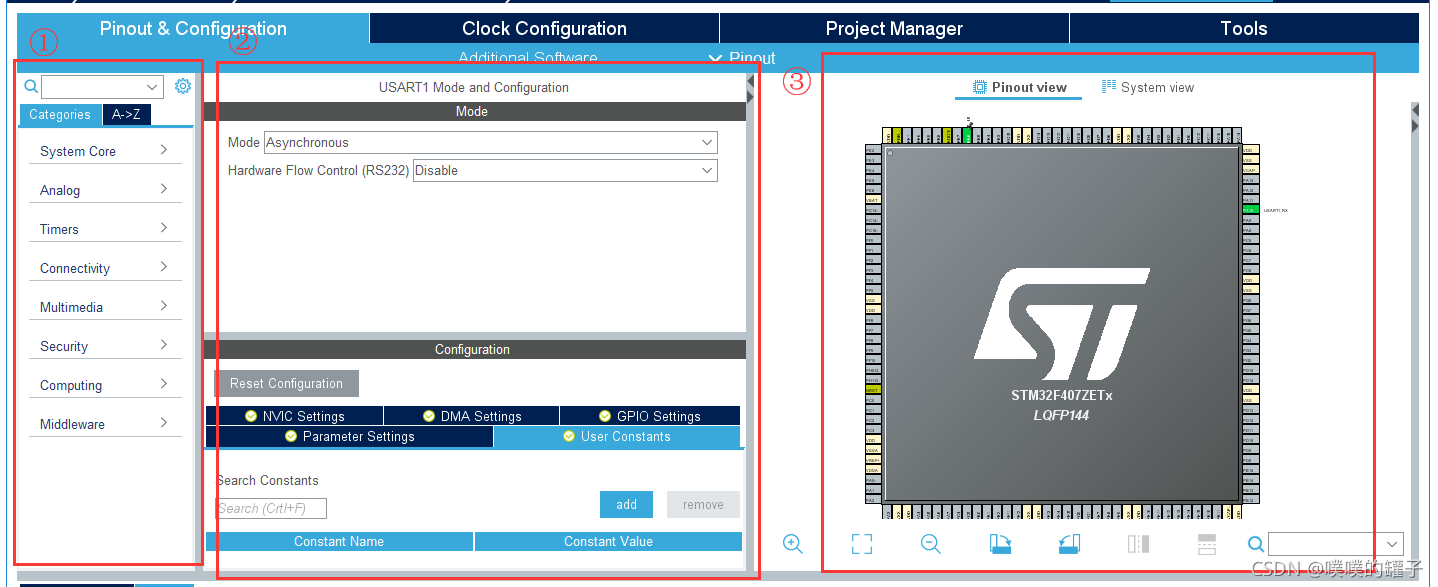Click the vertical split view icon
This screenshot has height=587, width=1438.
coord(1138,543)
